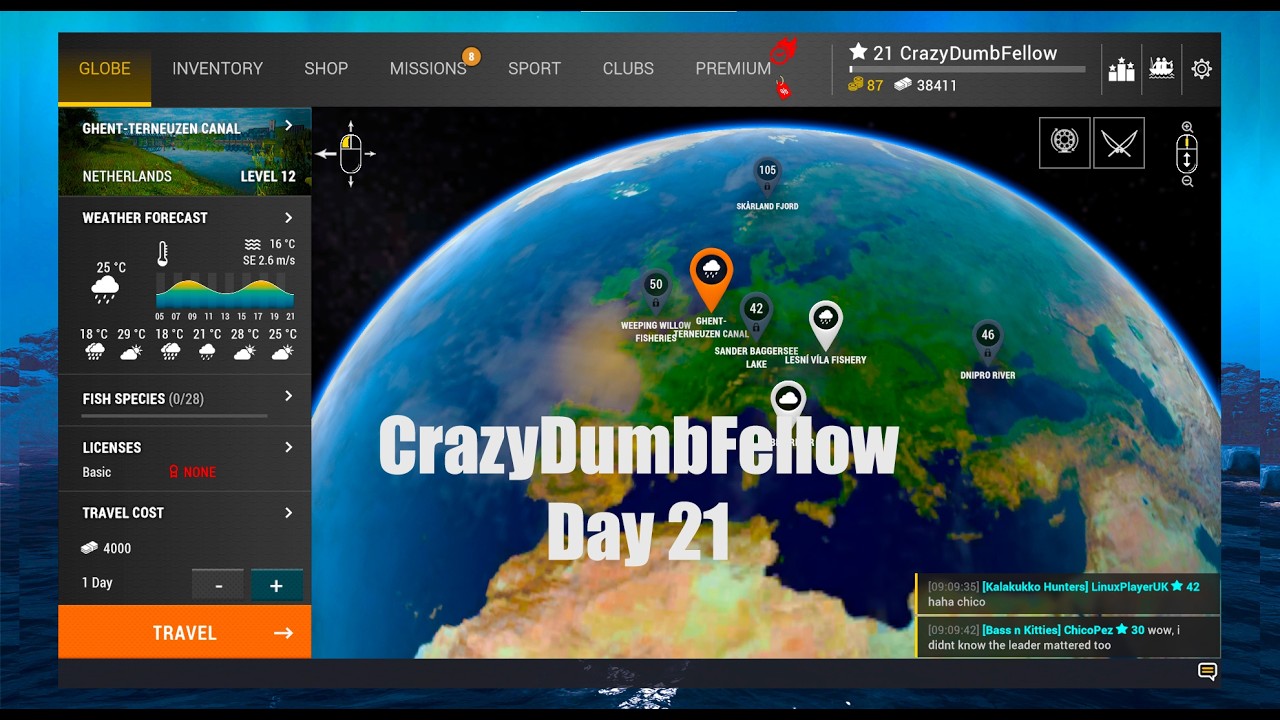The height and width of the screenshot is (720, 1280).
Task: Click the globe rotate mouse hint icon
Action: [349, 153]
